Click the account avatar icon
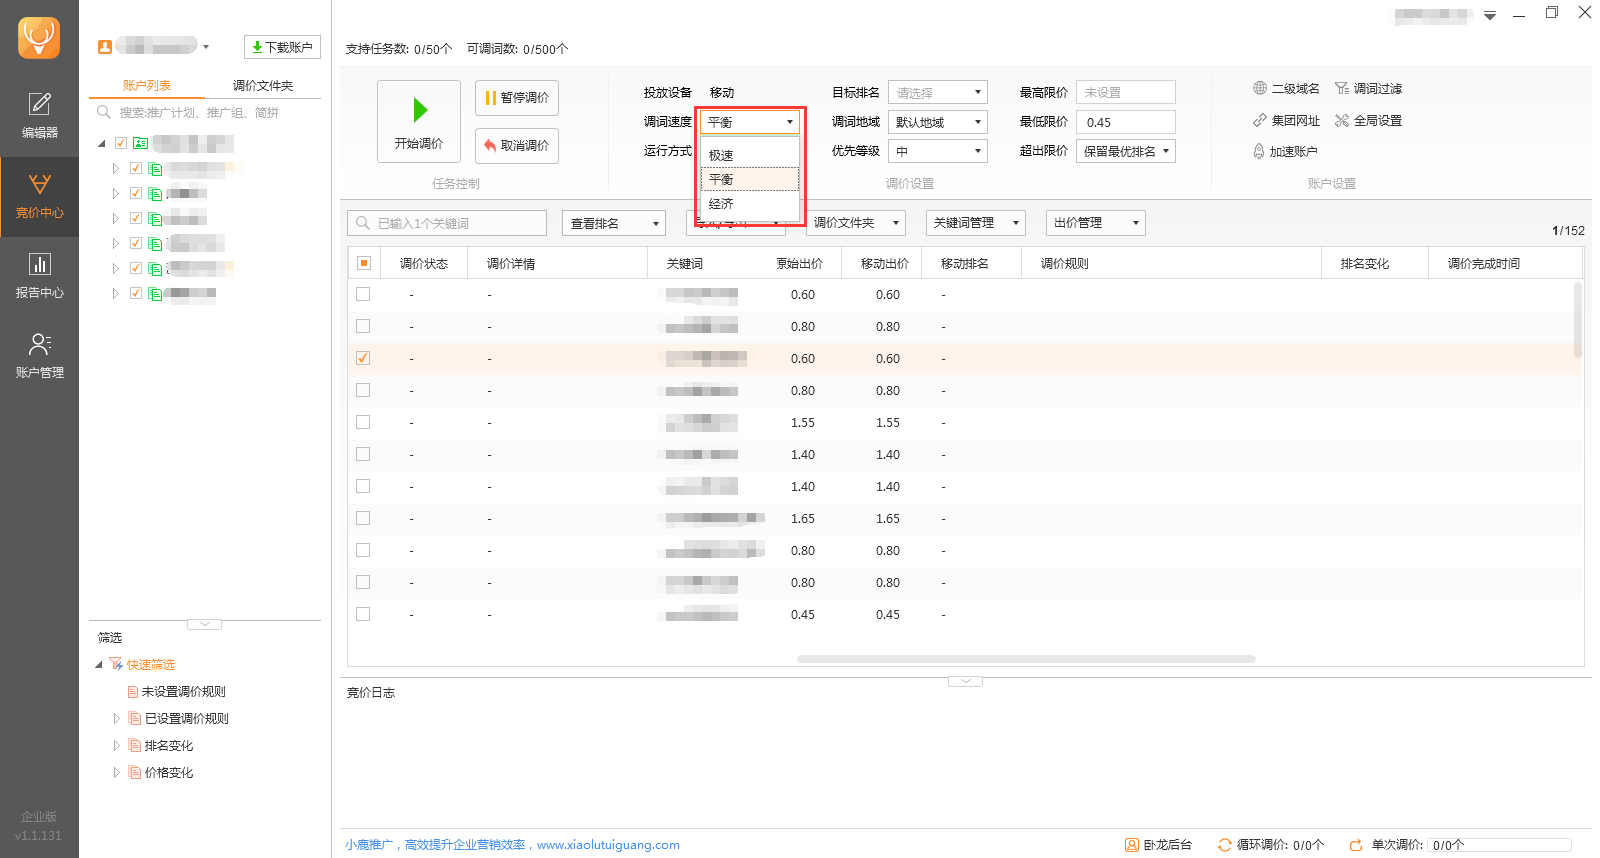 pos(105,47)
